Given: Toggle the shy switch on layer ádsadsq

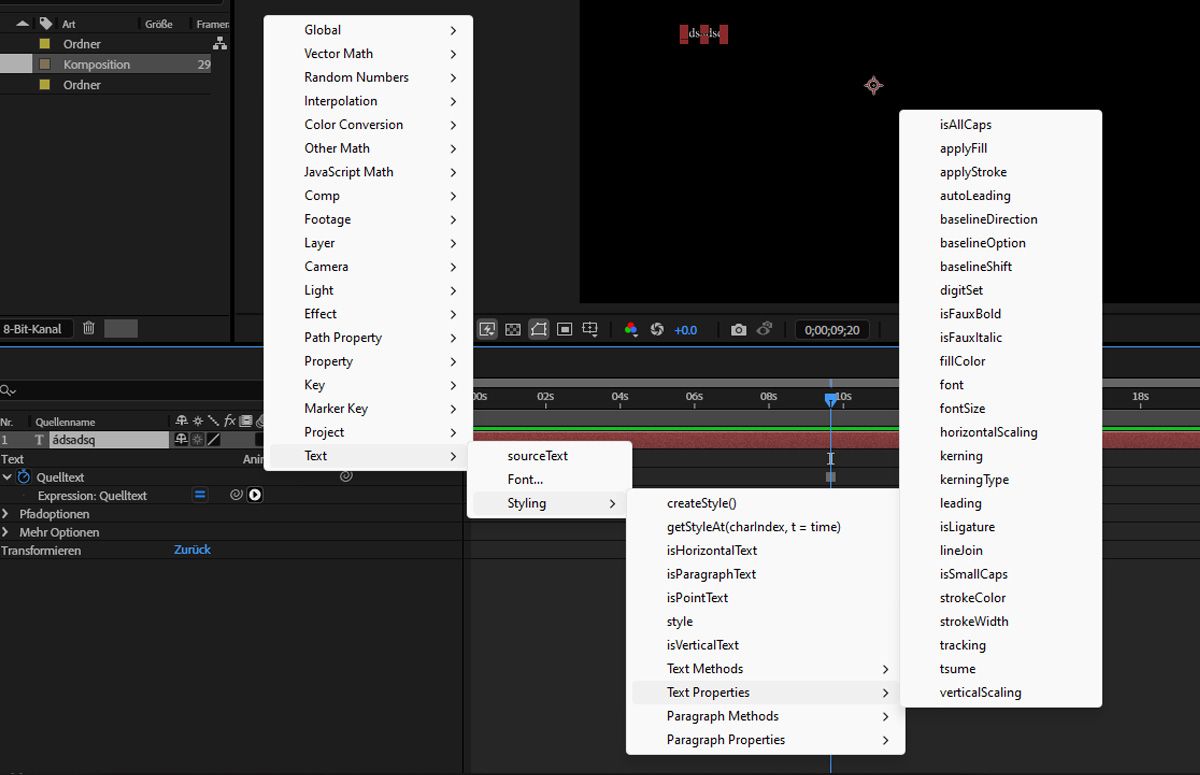Looking at the screenshot, I should [181, 439].
